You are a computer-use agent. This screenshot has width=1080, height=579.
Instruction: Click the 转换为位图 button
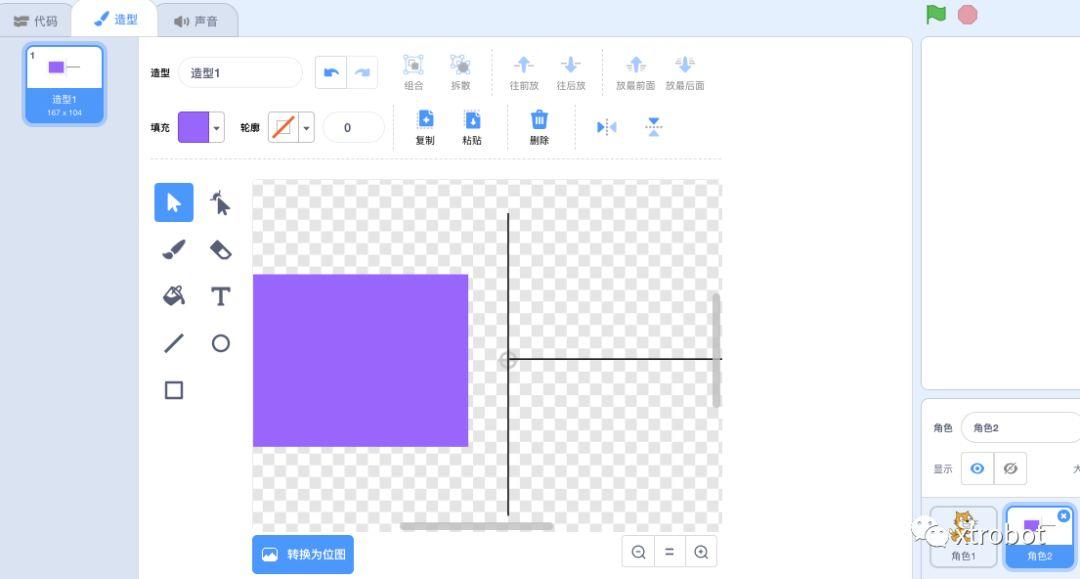[303, 554]
